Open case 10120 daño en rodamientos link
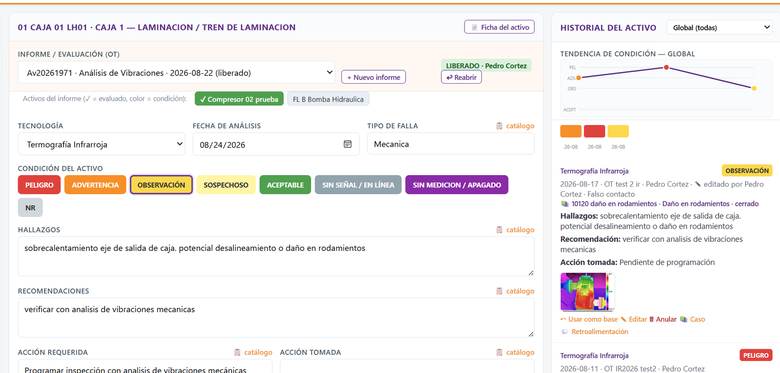Image resolution: width=780 pixels, height=373 pixels. coord(660,203)
